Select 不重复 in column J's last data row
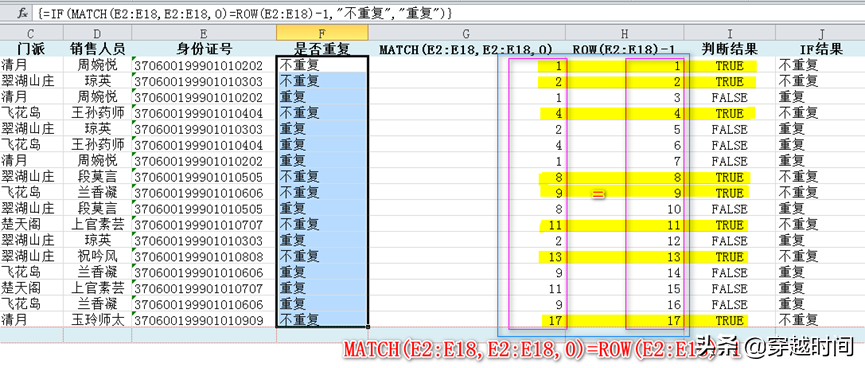865x368 pixels. pyautogui.click(x=820, y=320)
